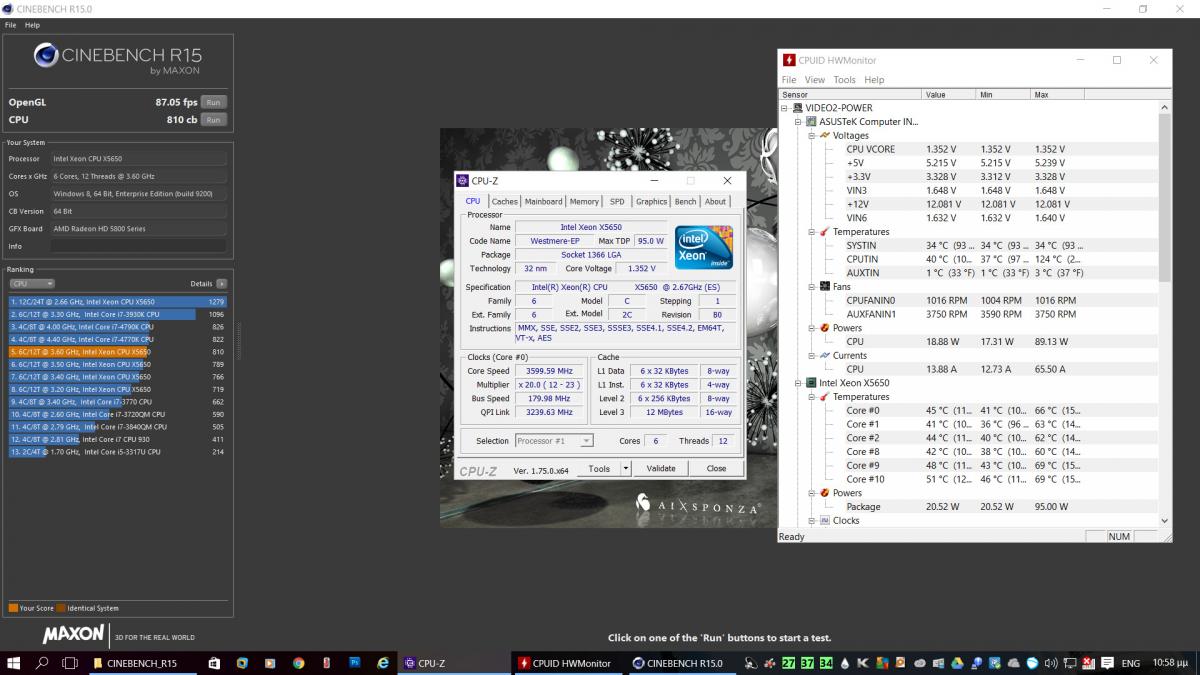
Task: Open the HWMonitor Help menu
Action: click(874, 79)
